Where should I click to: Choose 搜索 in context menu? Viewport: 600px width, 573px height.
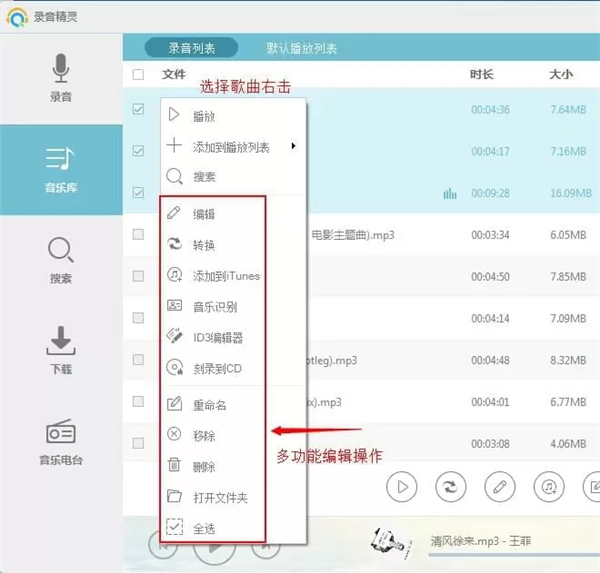tap(233, 176)
